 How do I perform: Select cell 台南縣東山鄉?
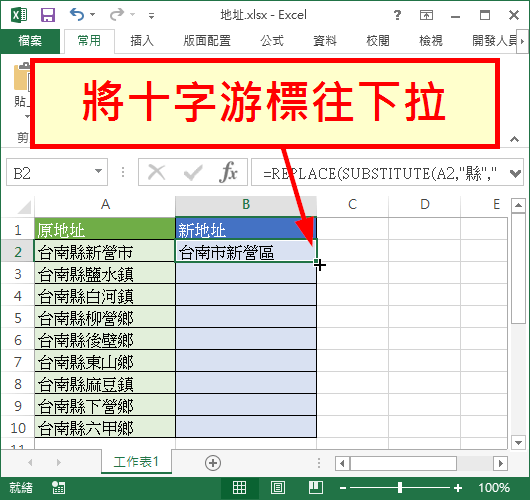point(105,361)
